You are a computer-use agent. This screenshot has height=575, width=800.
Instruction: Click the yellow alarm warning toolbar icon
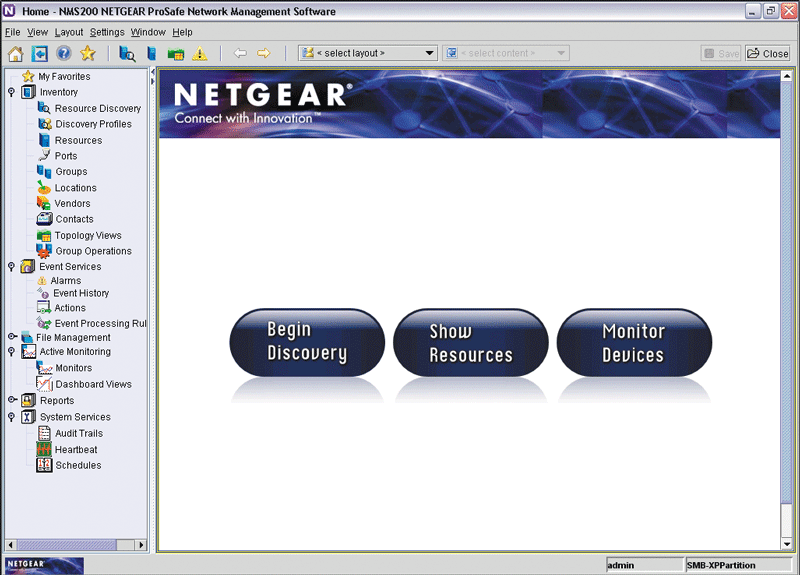(200, 54)
